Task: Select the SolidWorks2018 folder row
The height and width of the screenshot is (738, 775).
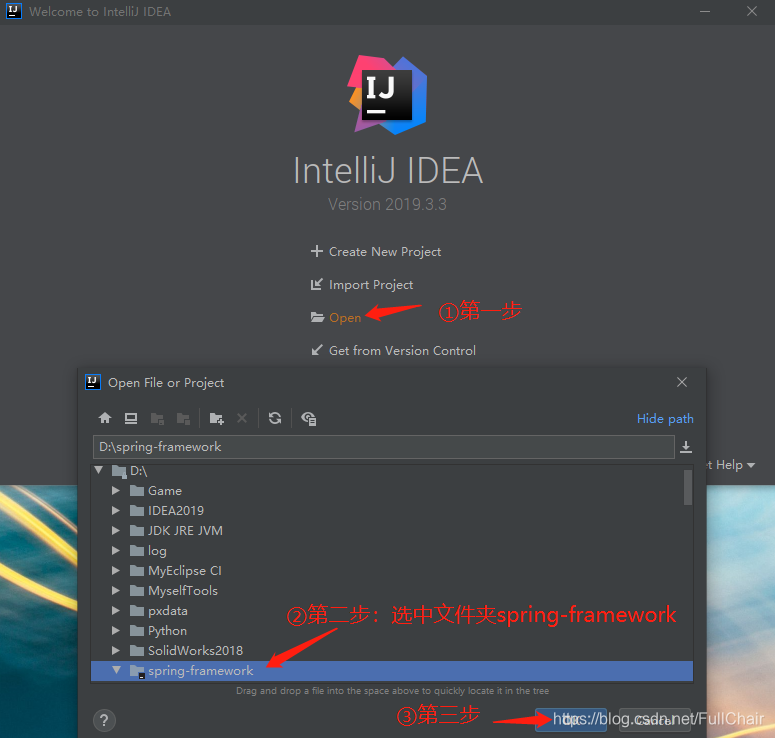Action: pos(392,651)
